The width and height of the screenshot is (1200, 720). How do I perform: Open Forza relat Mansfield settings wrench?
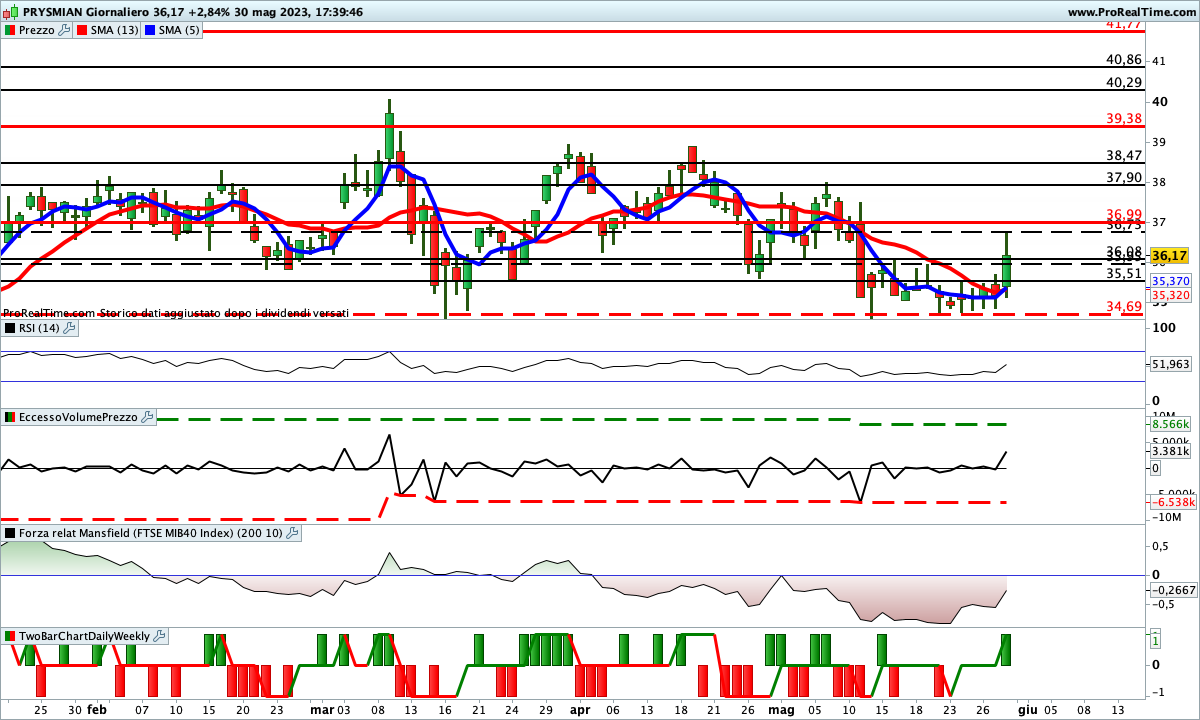coord(291,533)
